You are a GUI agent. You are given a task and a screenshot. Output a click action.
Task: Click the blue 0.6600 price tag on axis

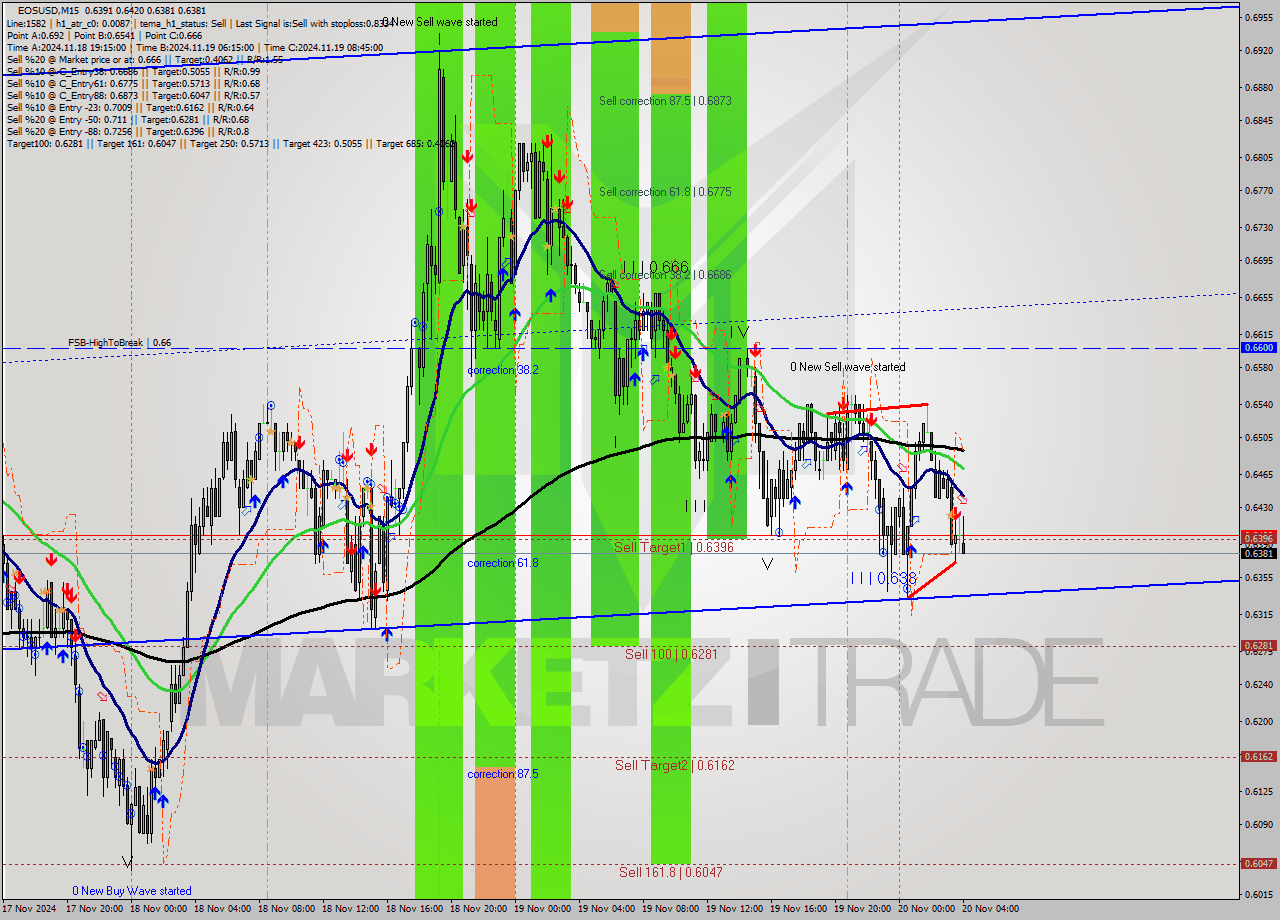(1258, 348)
